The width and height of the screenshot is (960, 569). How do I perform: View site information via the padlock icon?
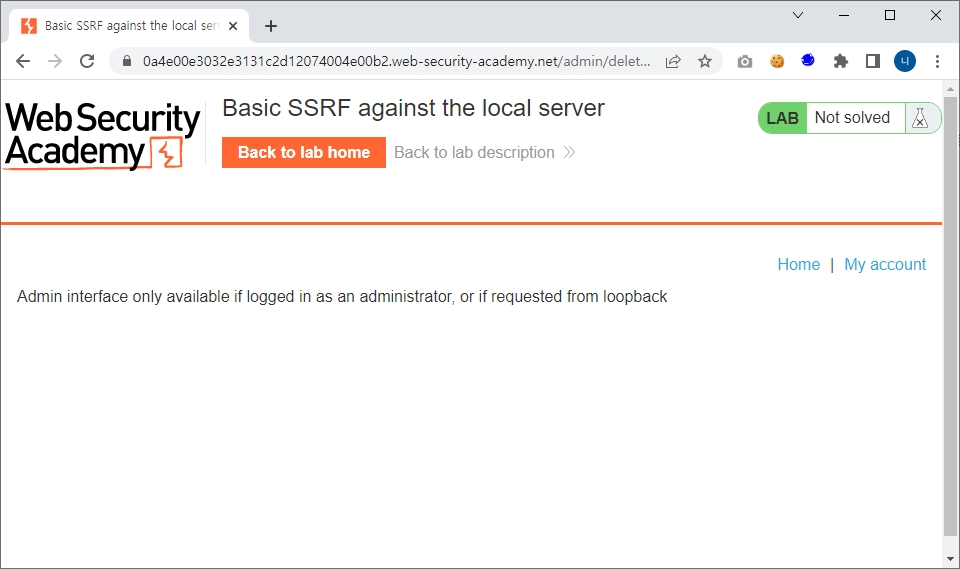click(127, 61)
